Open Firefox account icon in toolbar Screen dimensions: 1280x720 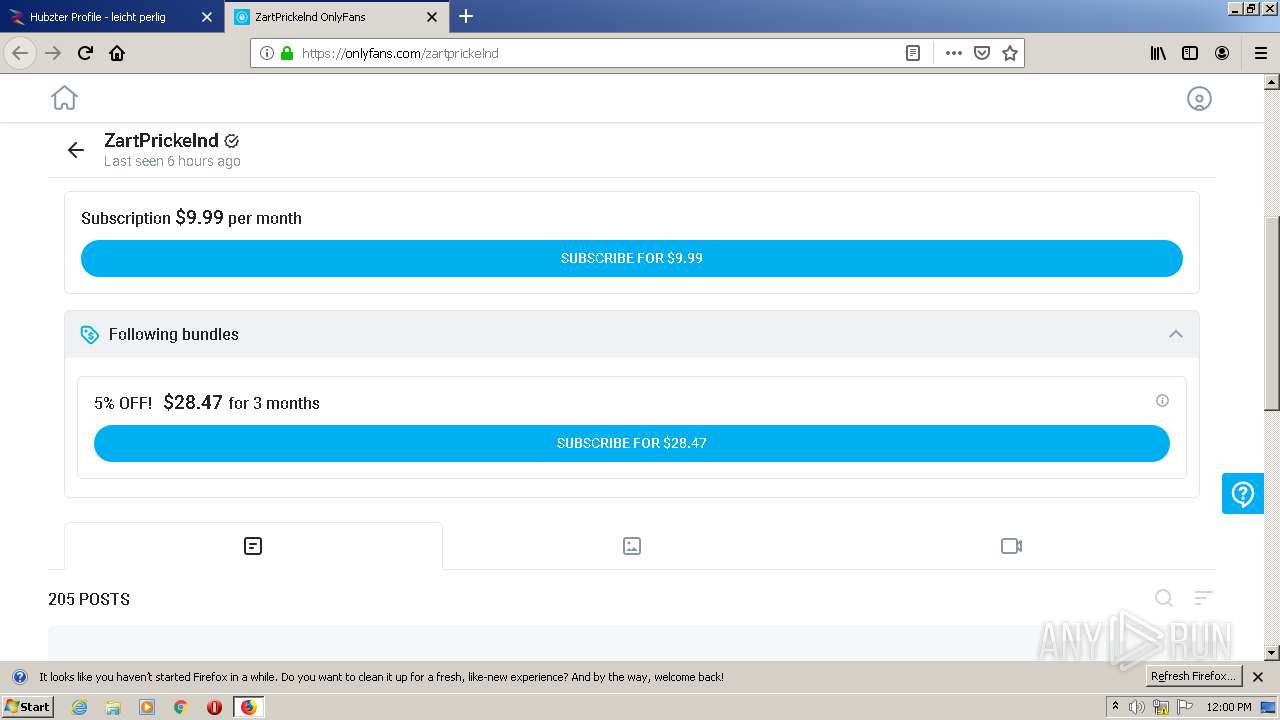[1222, 53]
